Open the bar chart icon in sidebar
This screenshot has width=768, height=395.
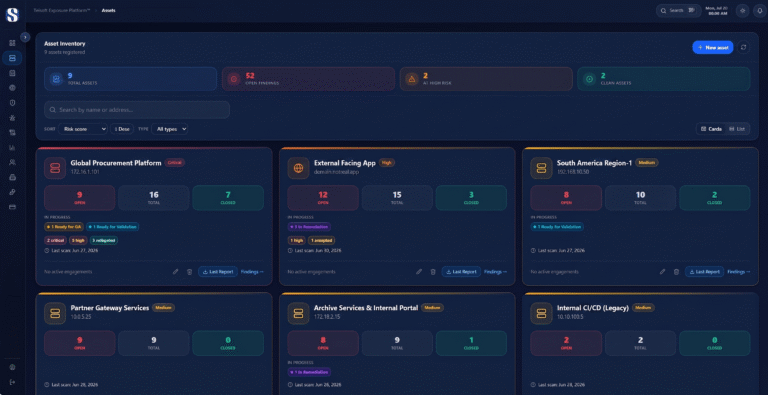click(12, 147)
